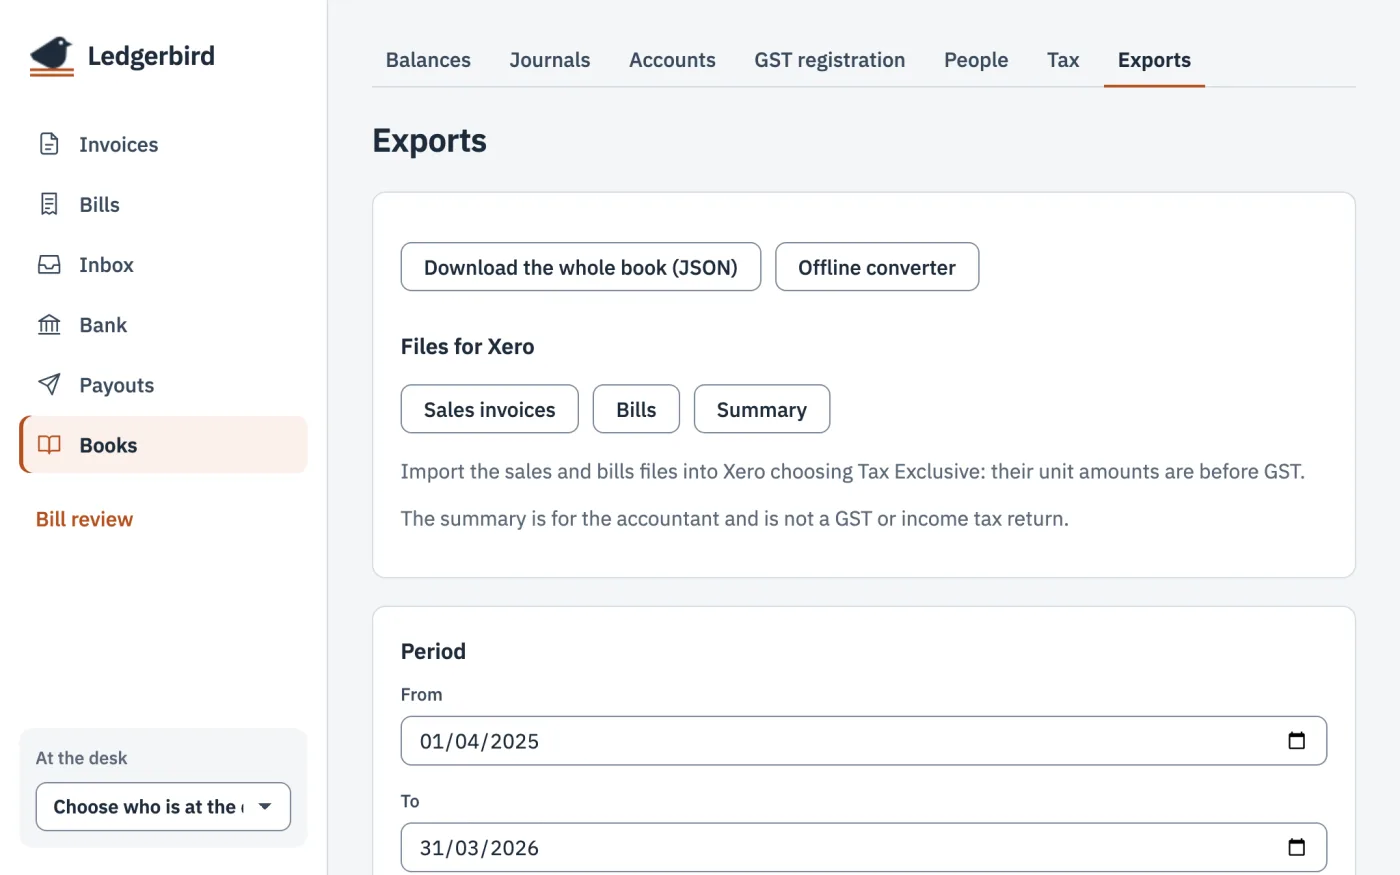Click the Inbox tray icon
1400x875 pixels.
pos(49,265)
